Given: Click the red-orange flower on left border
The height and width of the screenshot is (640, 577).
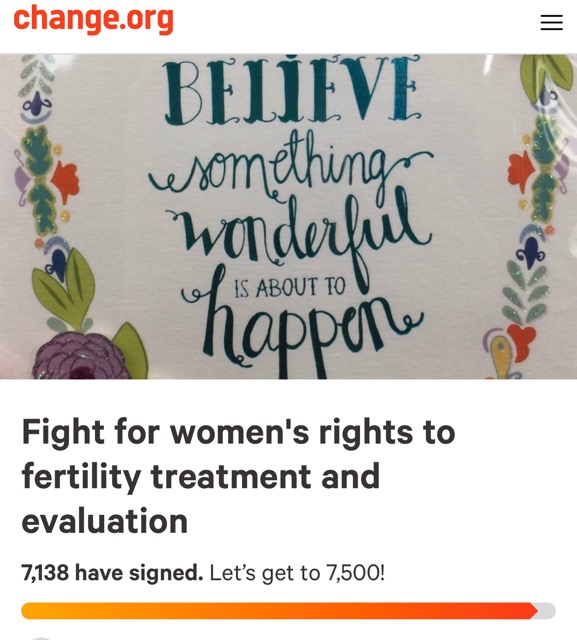Looking at the screenshot, I should [67, 180].
